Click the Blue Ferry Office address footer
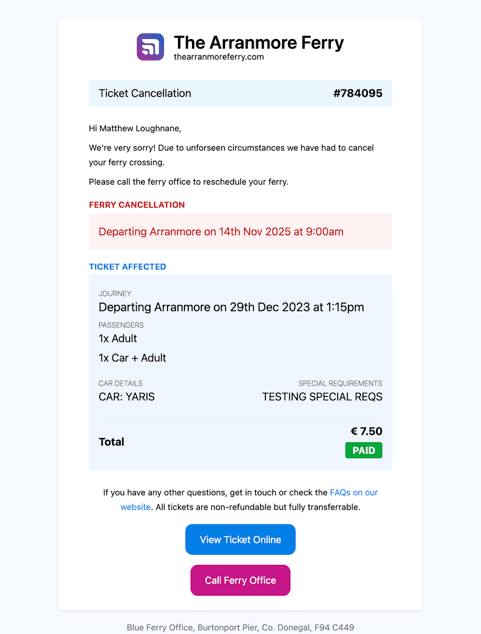 pos(240,628)
